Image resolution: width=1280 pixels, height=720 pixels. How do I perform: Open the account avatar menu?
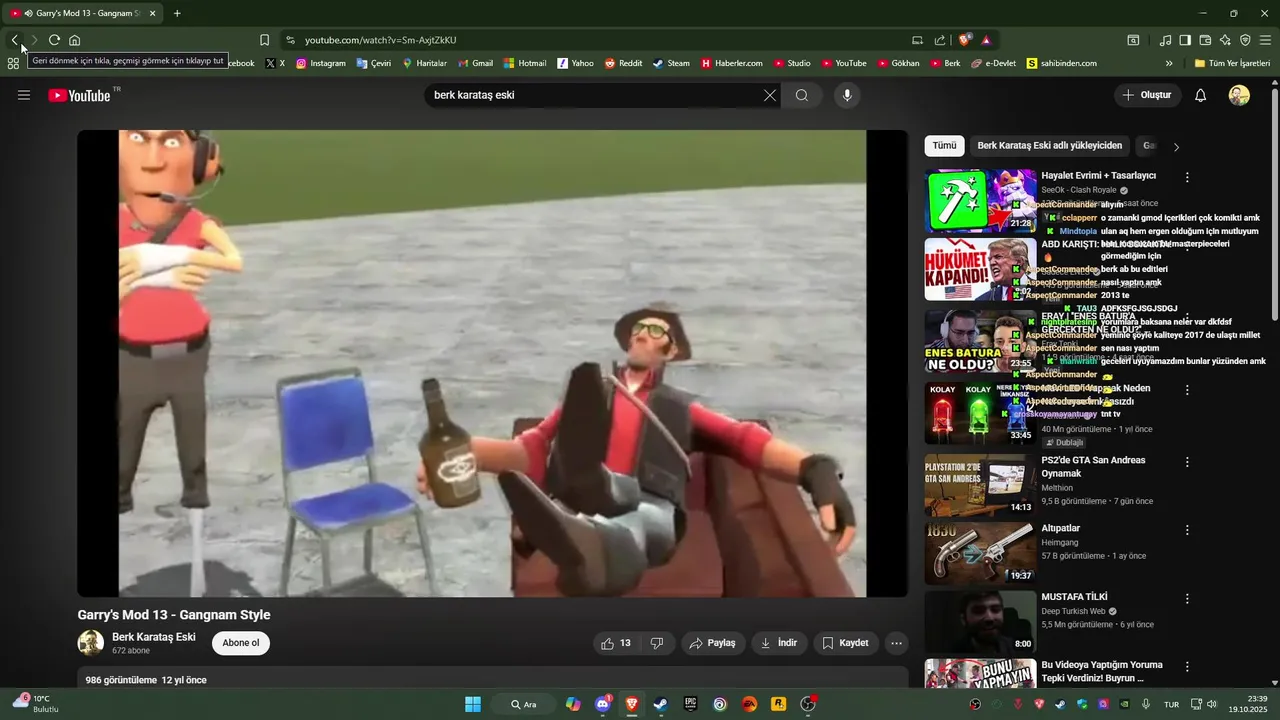point(1239,95)
